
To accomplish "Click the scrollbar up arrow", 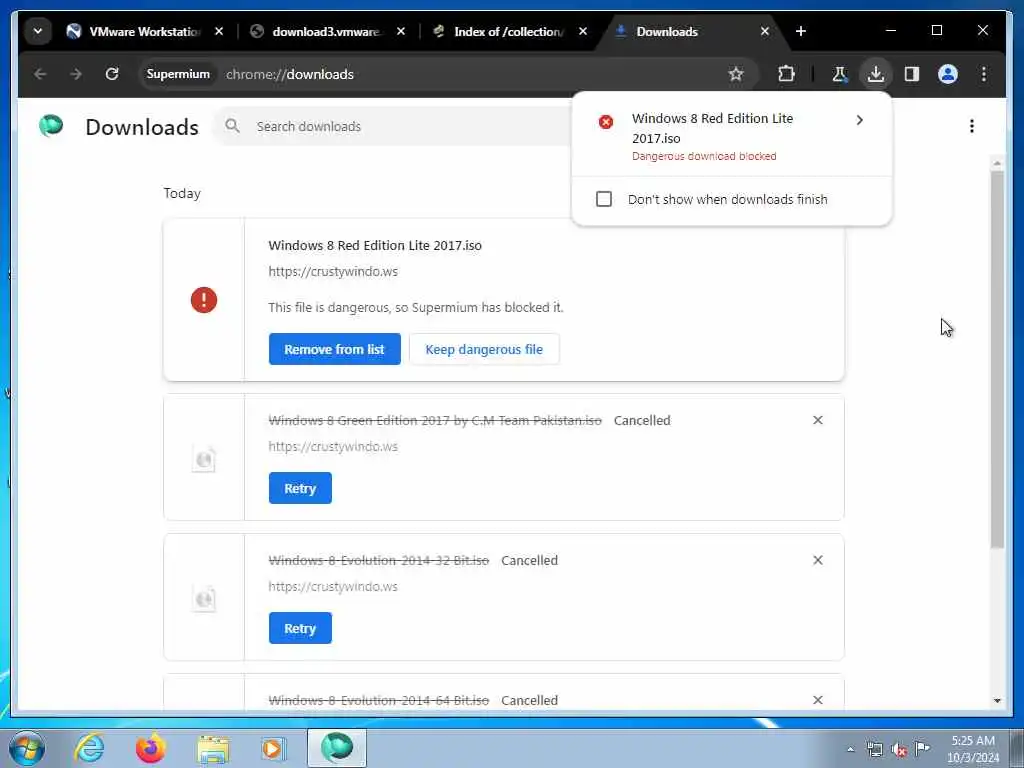I will click(997, 163).
